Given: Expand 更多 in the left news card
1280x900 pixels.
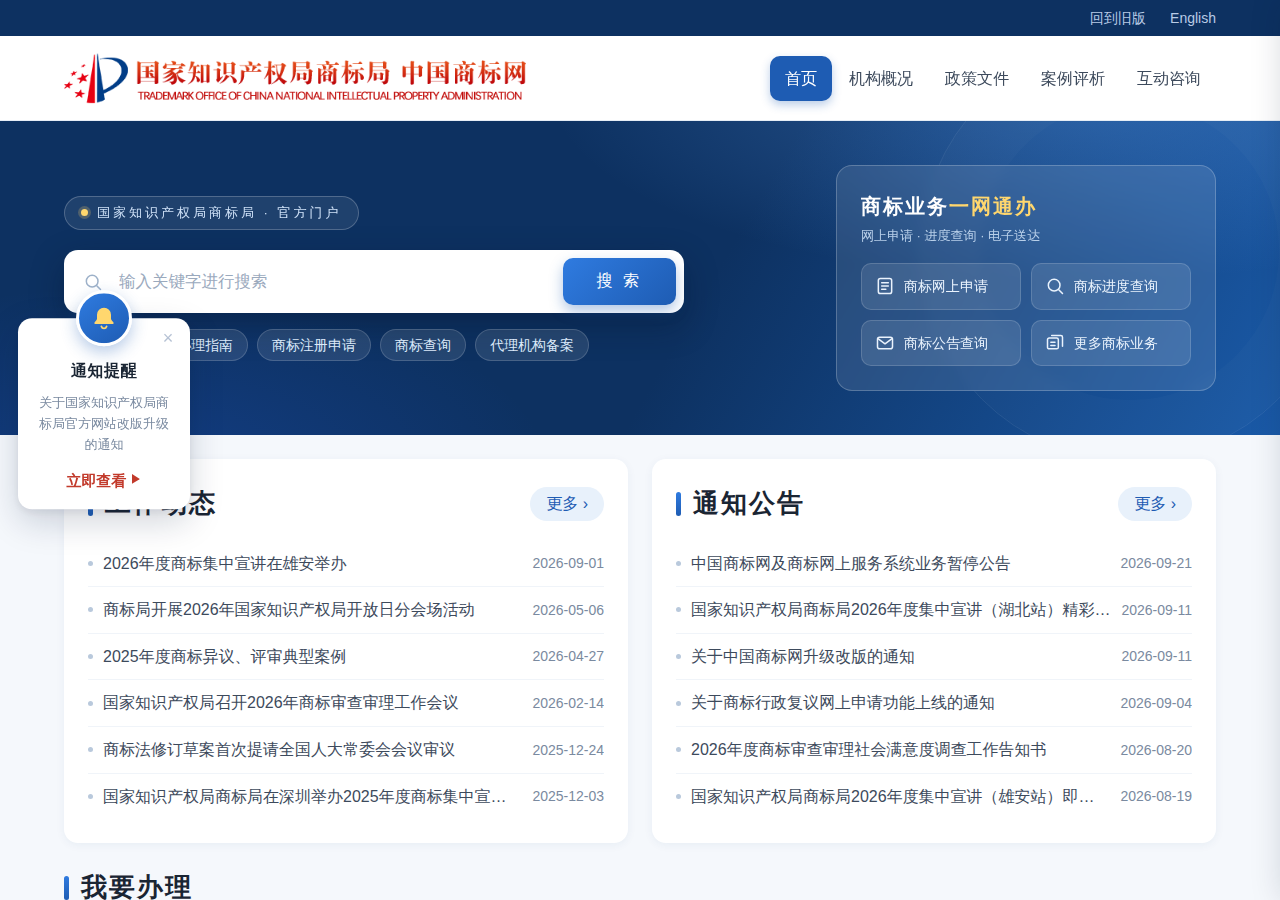Looking at the screenshot, I should pyautogui.click(x=567, y=504).
